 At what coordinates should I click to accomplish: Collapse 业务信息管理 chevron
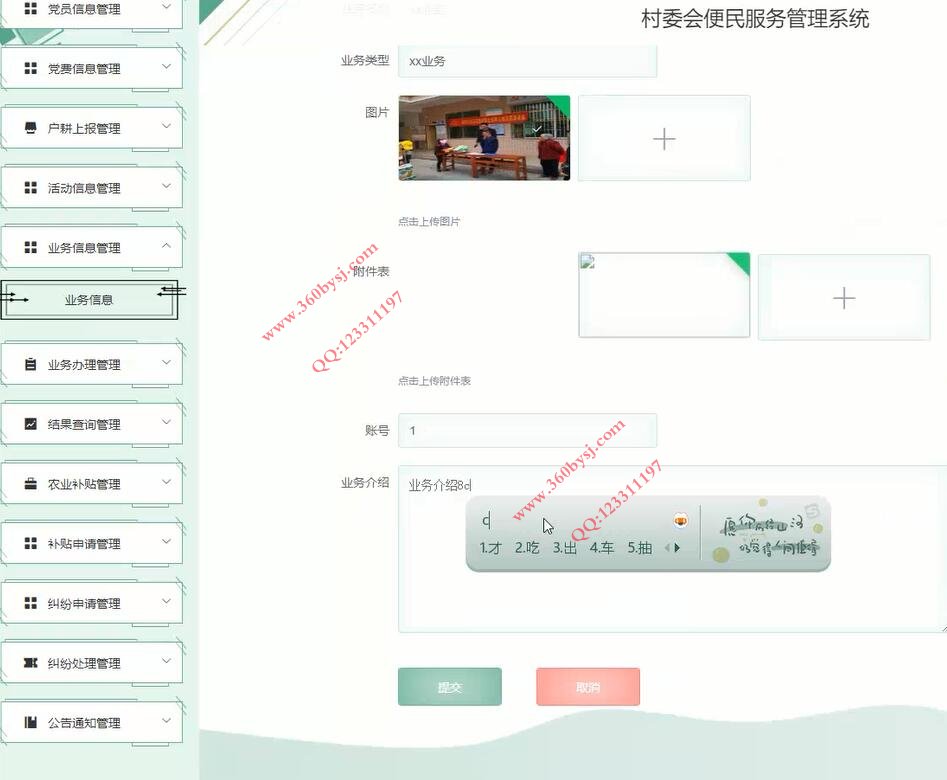coord(167,245)
